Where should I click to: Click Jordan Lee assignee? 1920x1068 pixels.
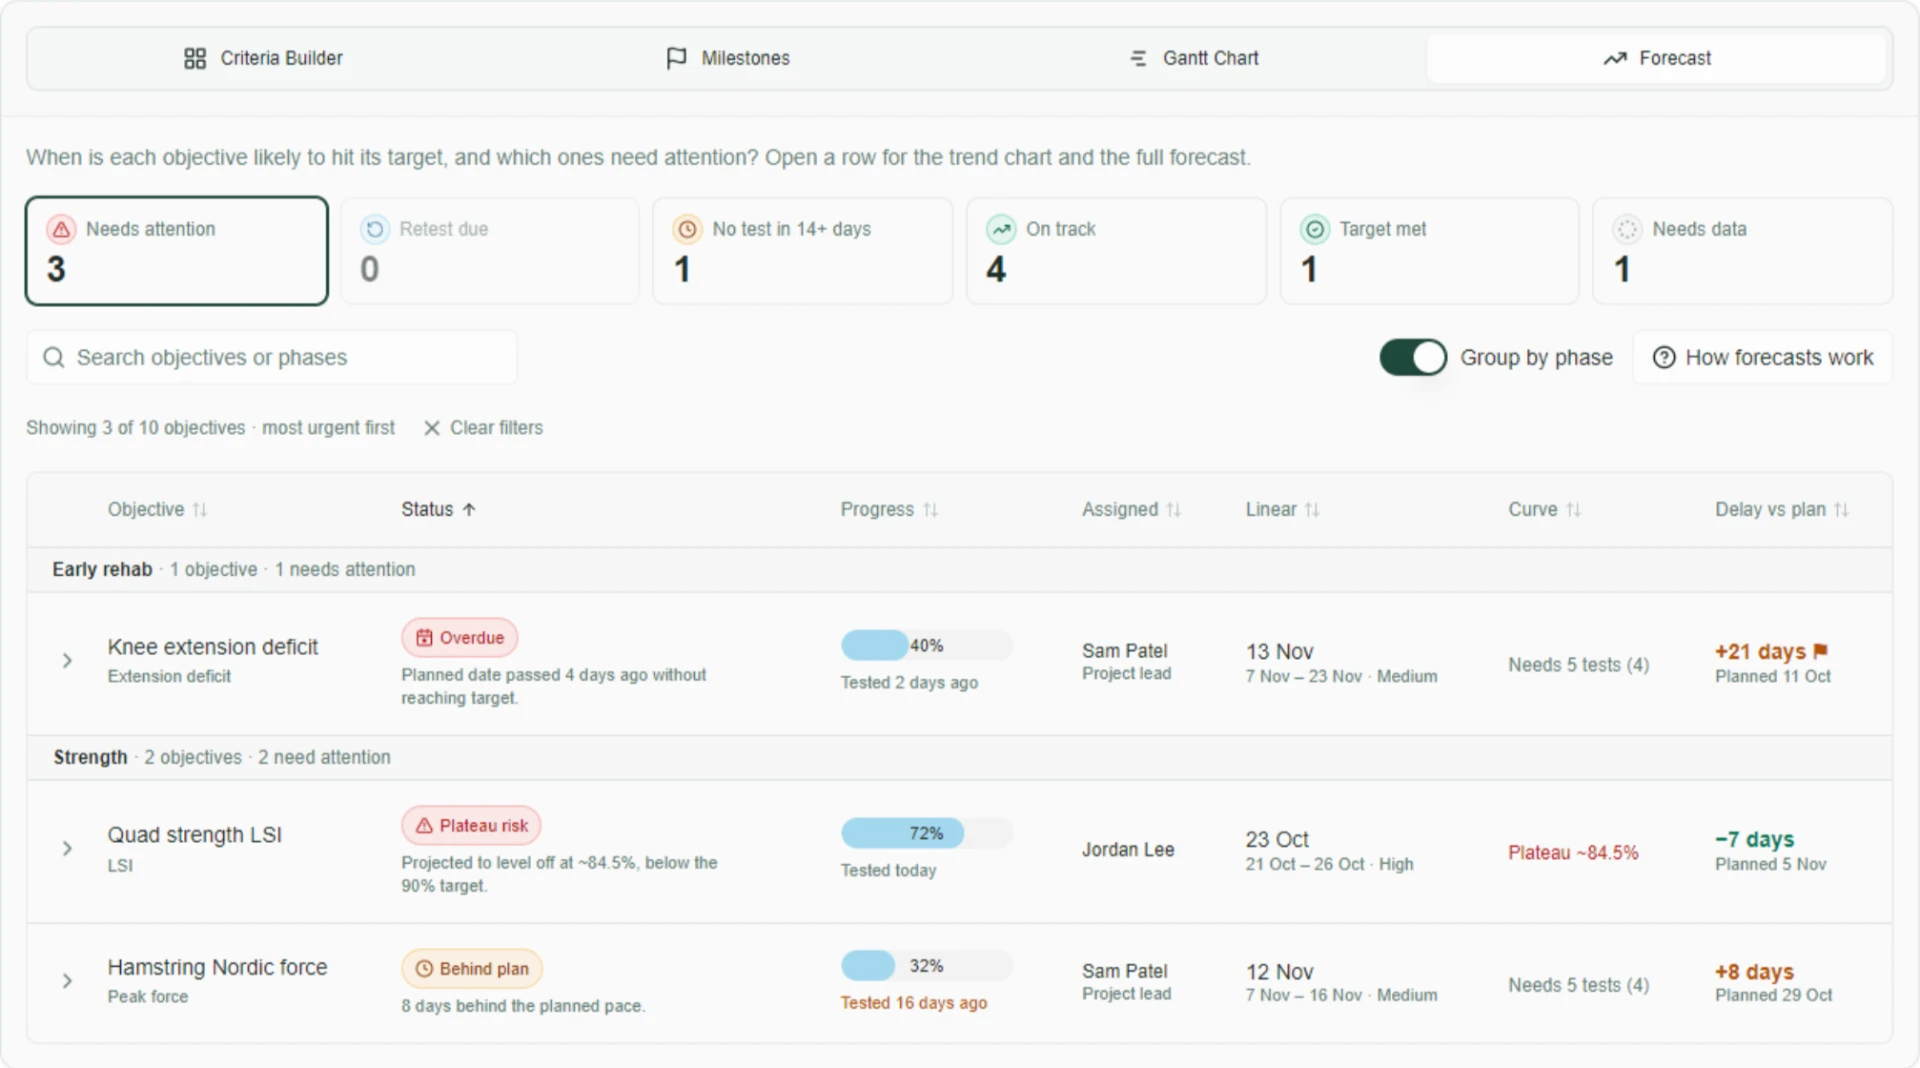pyautogui.click(x=1128, y=850)
